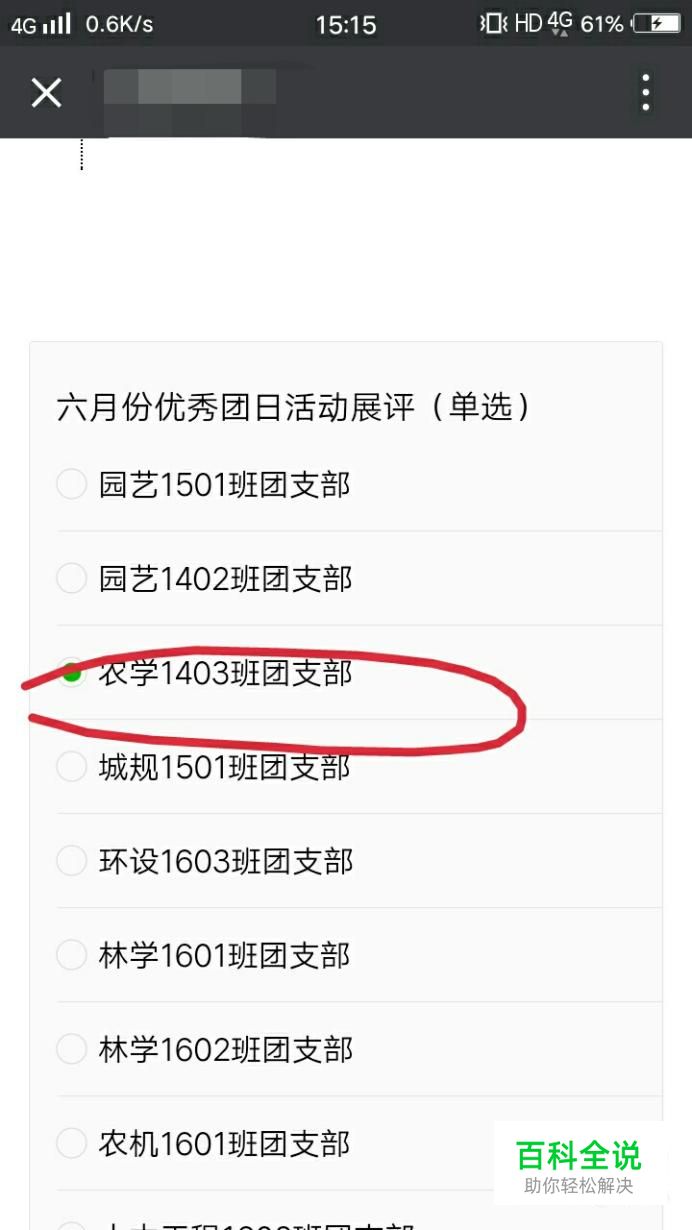The image size is (692, 1230).
Task: Tap the vibrate mode status icon
Action: click(494, 23)
